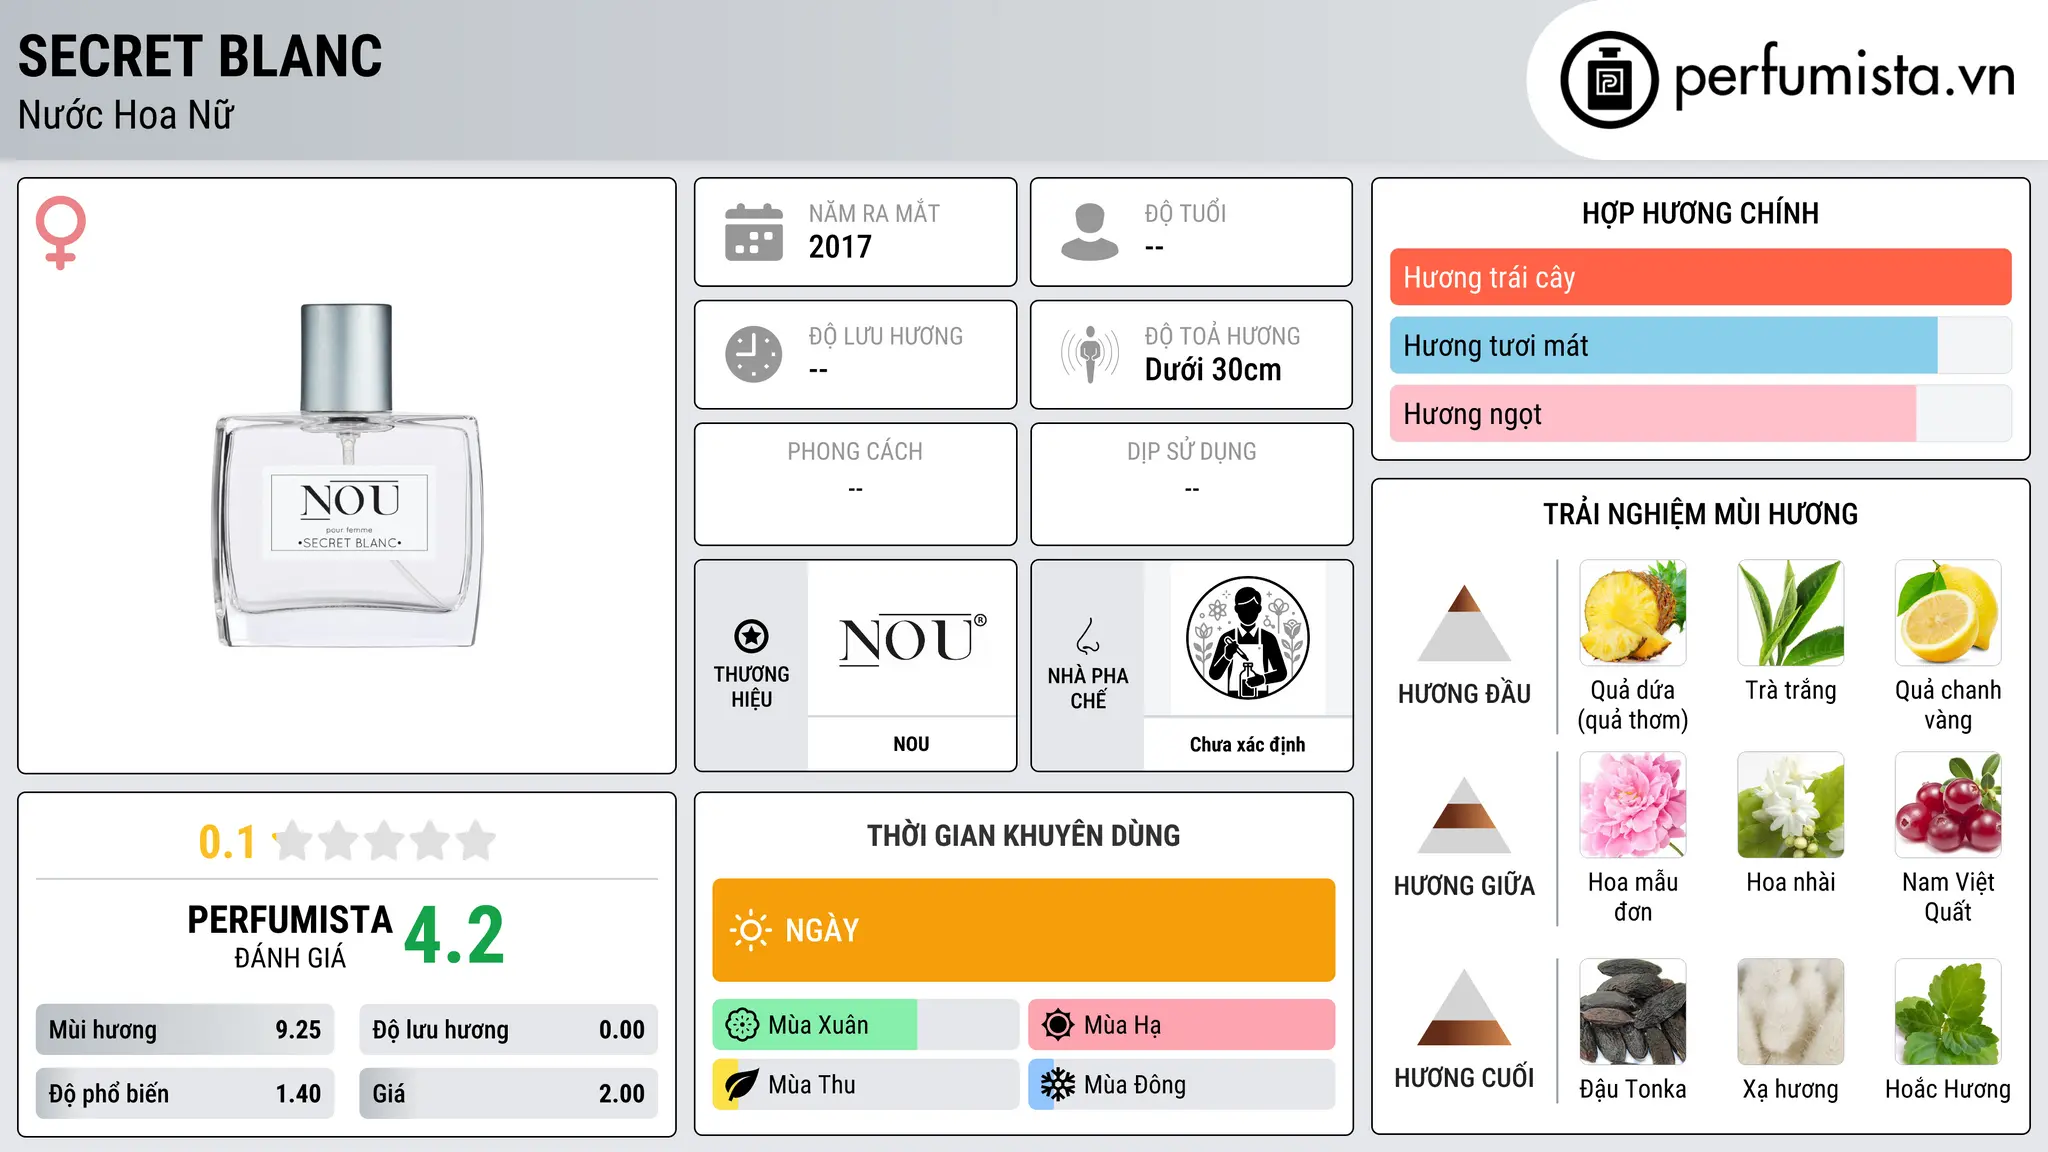Click the Hương trái cây accord bar
The height and width of the screenshot is (1152, 2048).
pyautogui.click(x=1700, y=277)
